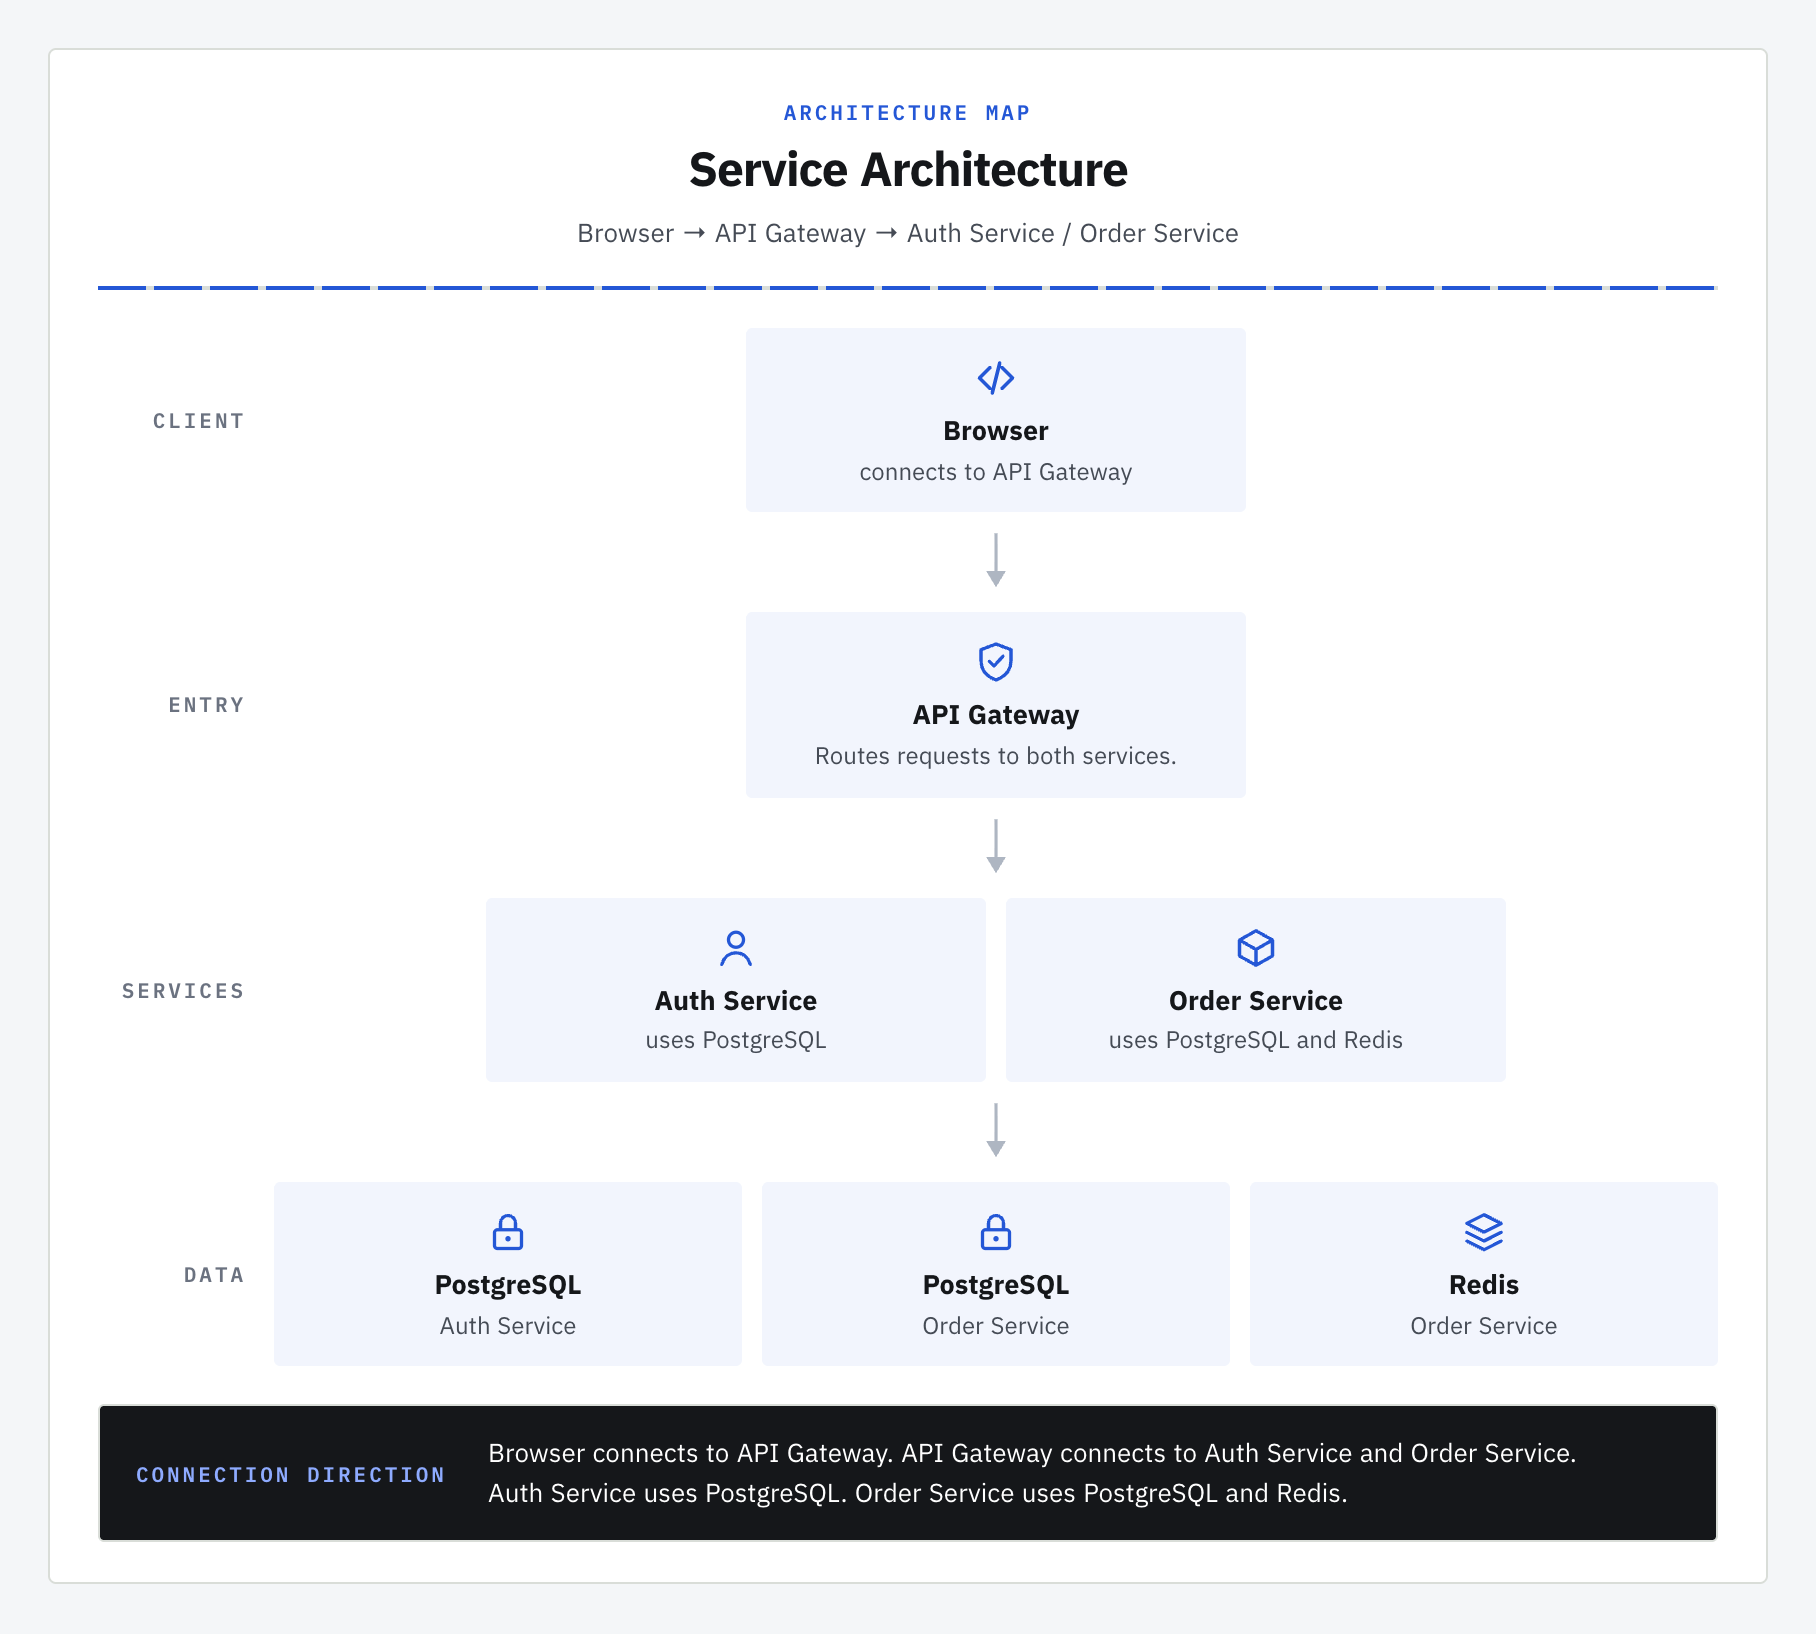Click the 'Auth Service' subtitle in PostgreSQL card
This screenshot has height=1634, width=1816.
pyautogui.click(x=508, y=1326)
